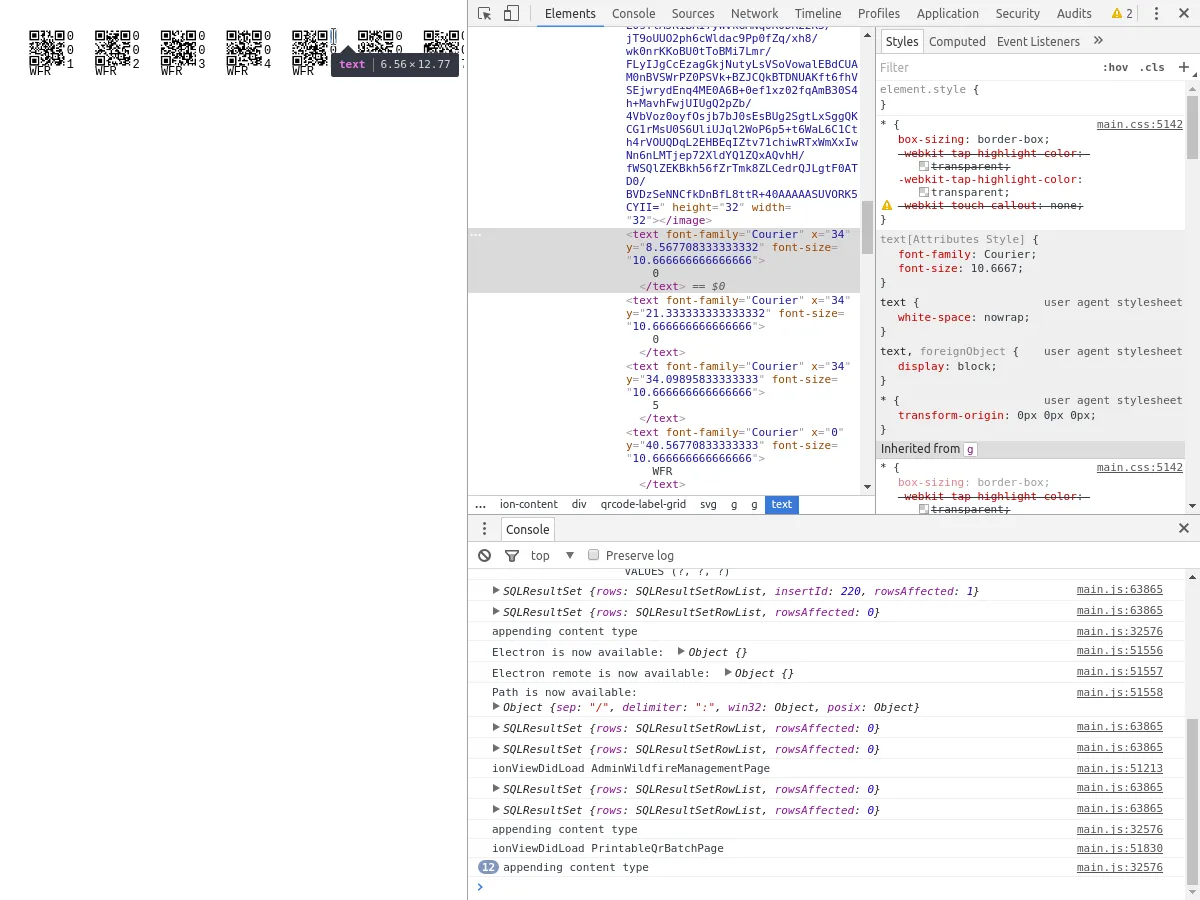
Task: Activate the inspect element picker icon
Action: [x=485, y=13]
